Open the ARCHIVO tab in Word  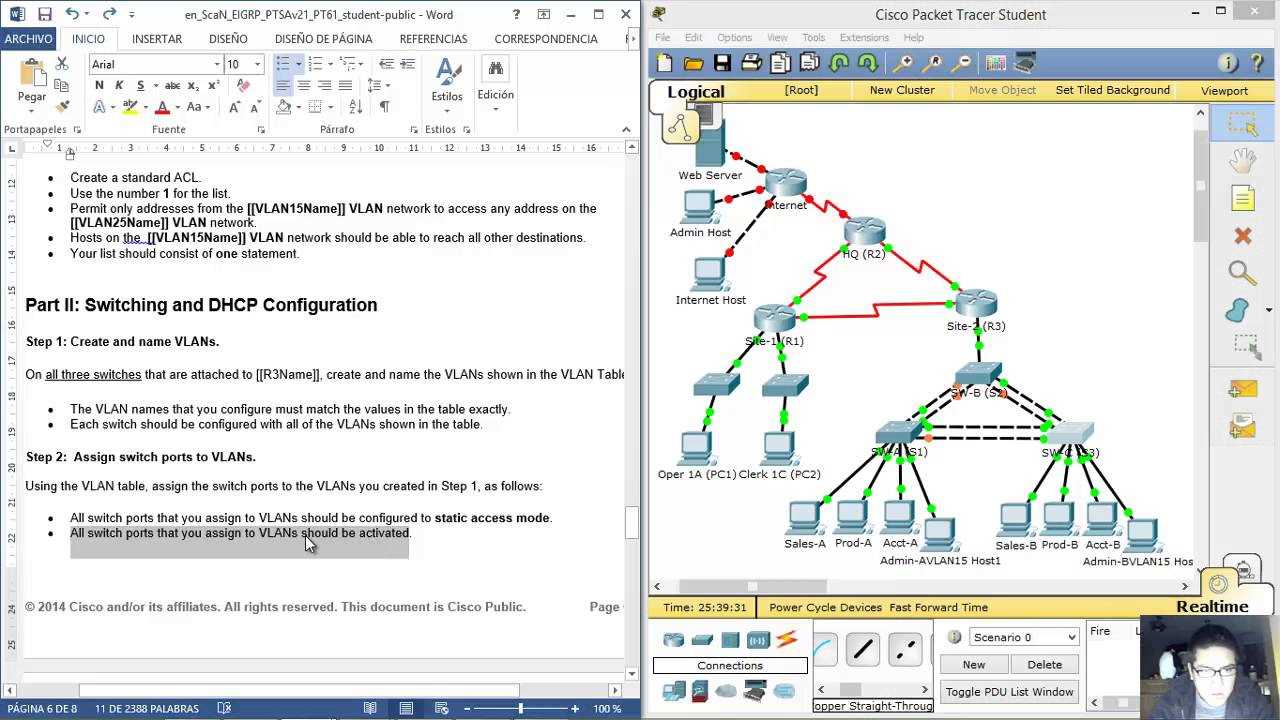(x=28, y=39)
